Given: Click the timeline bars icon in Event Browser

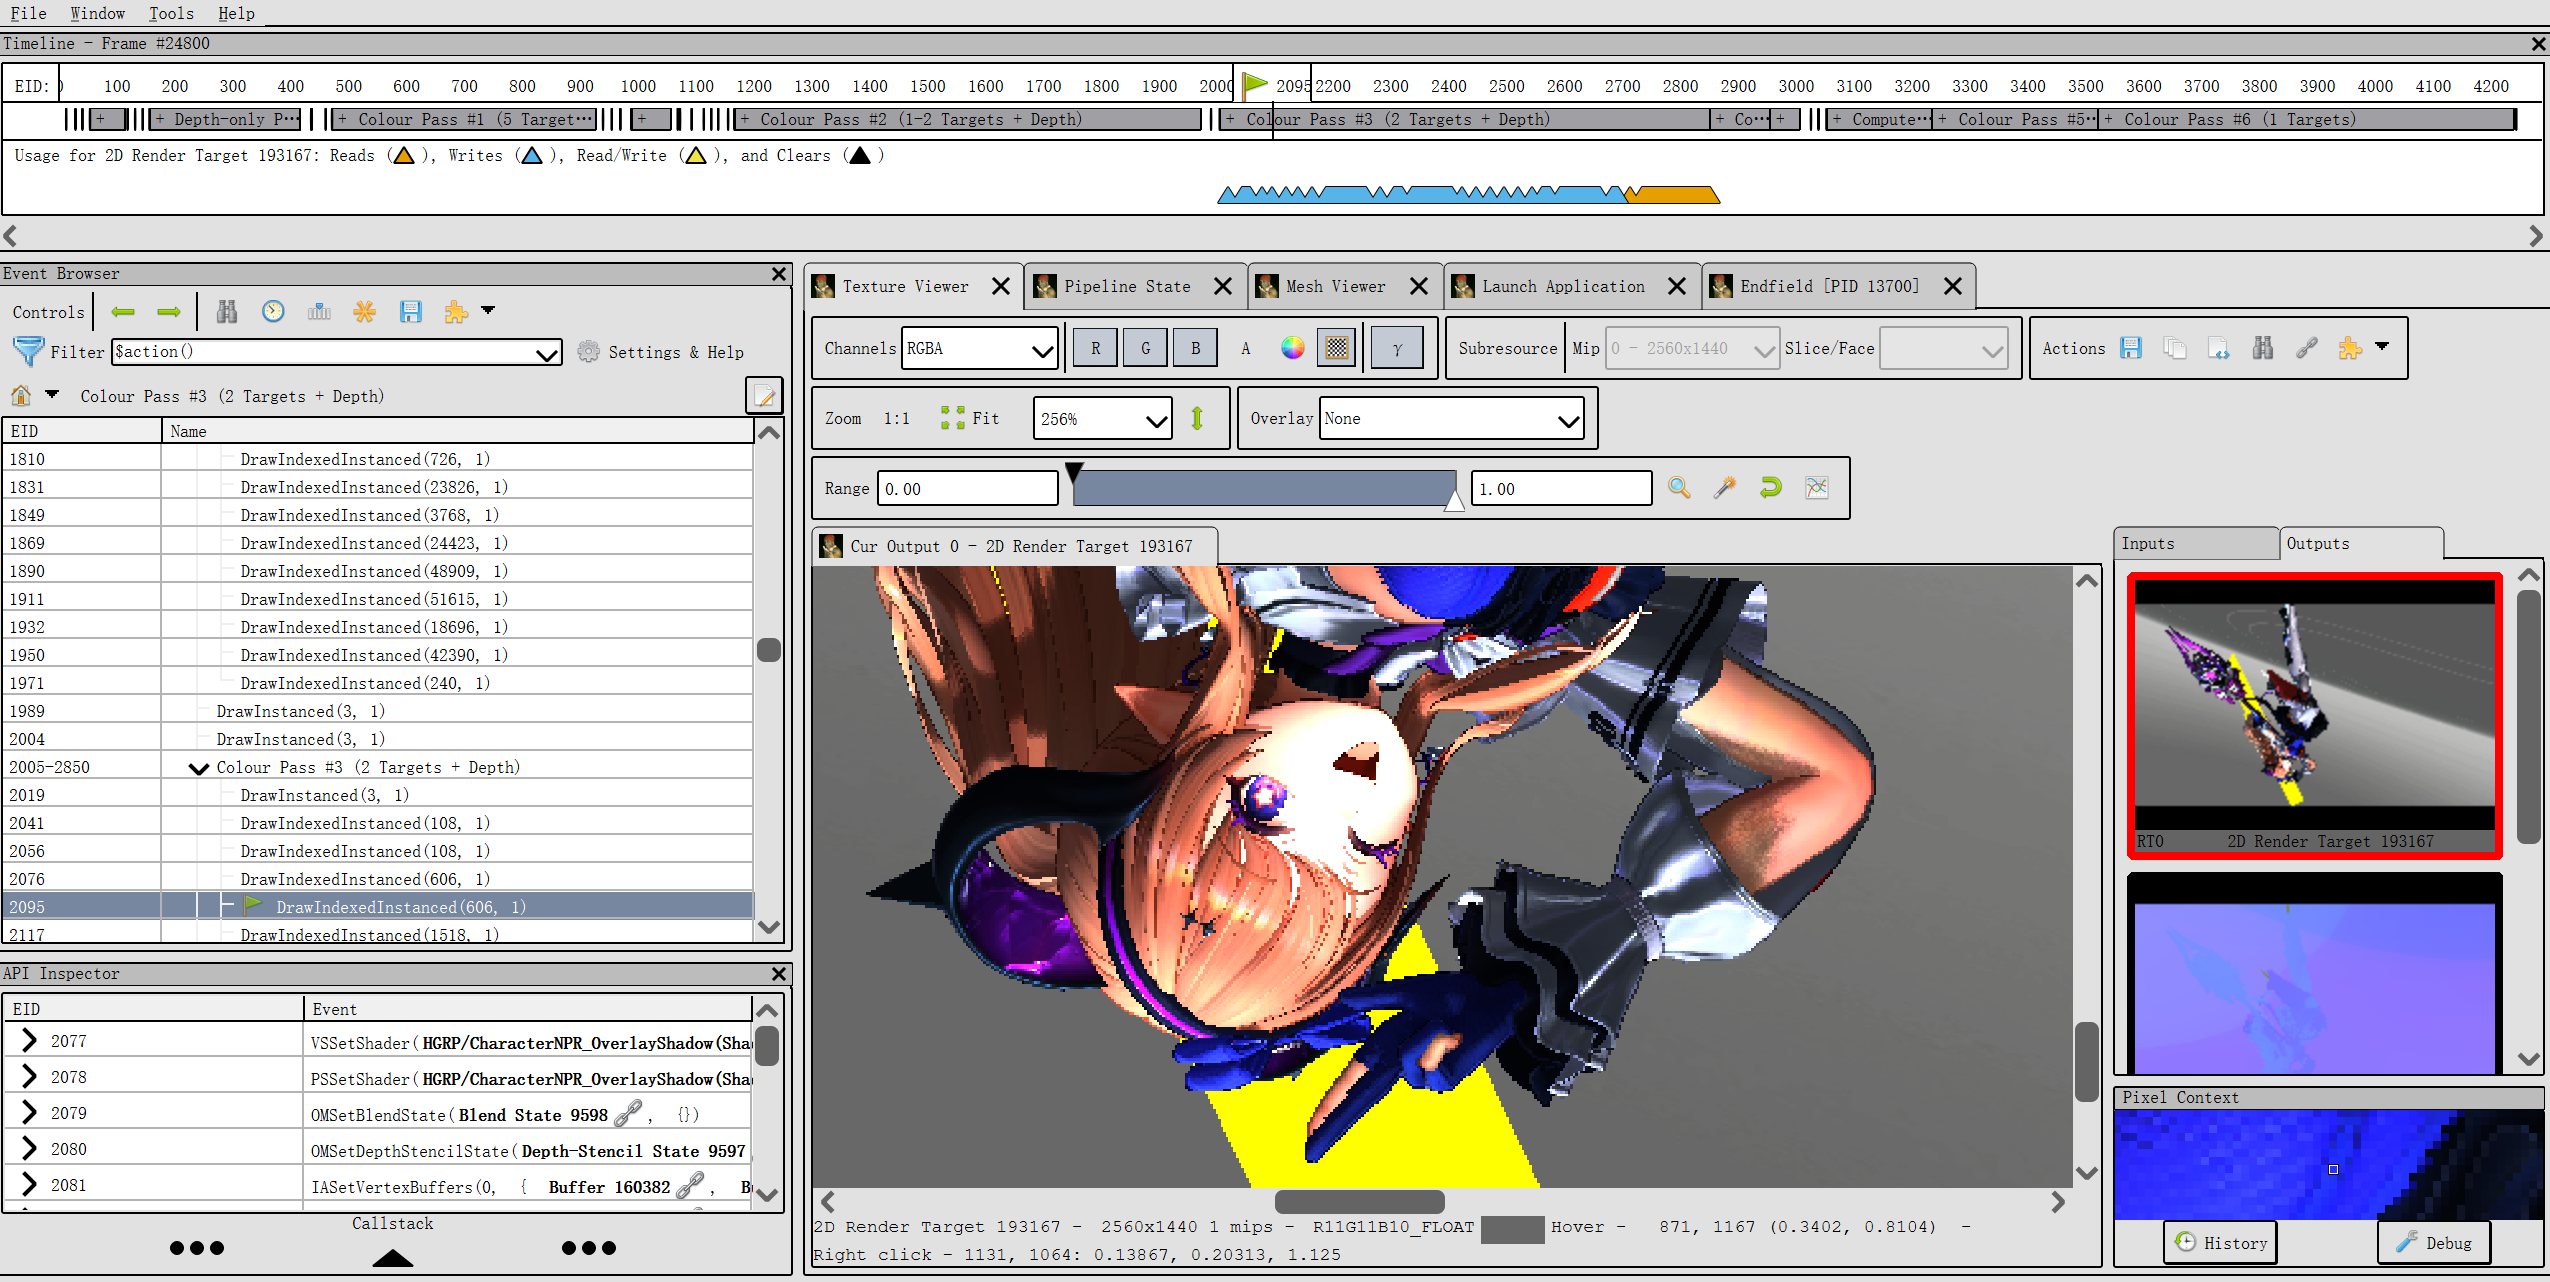Looking at the screenshot, I should pos(319,312).
